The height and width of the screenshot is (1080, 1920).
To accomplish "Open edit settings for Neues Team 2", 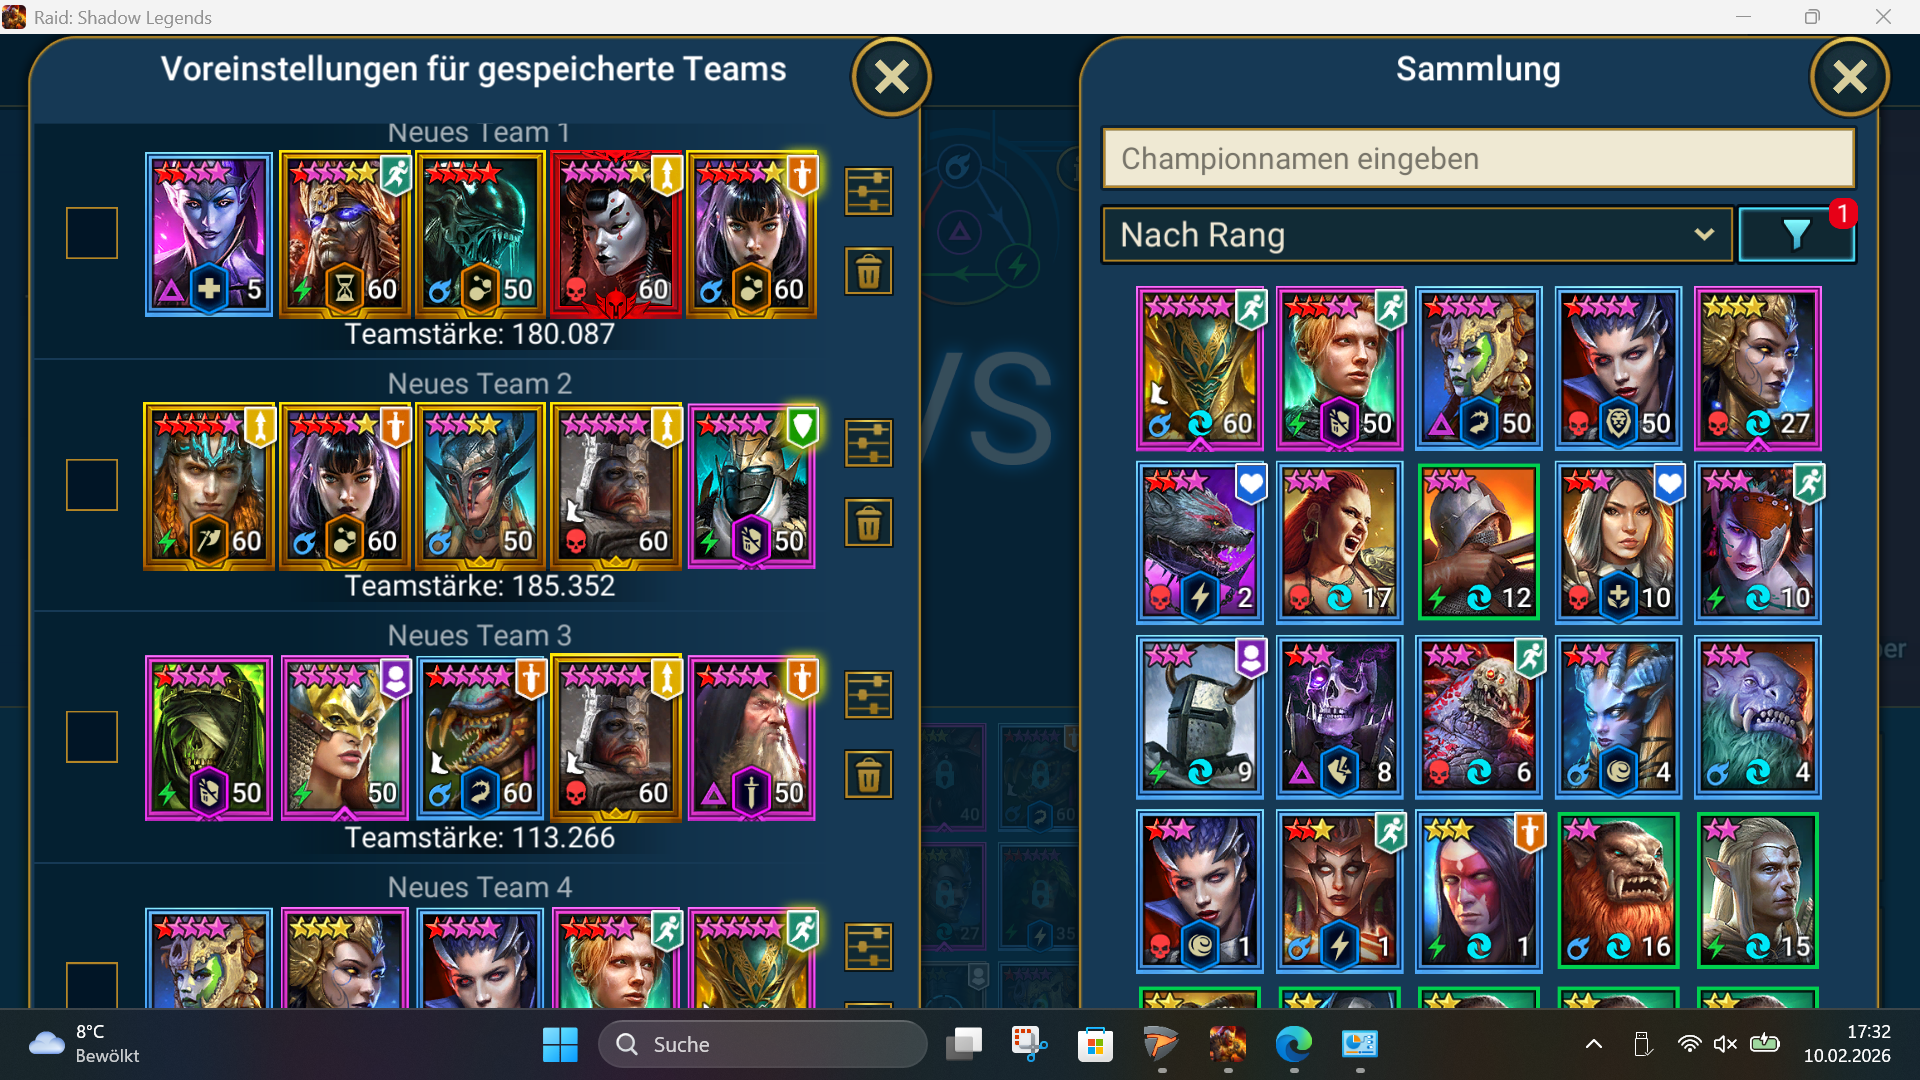I will [x=868, y=443].
